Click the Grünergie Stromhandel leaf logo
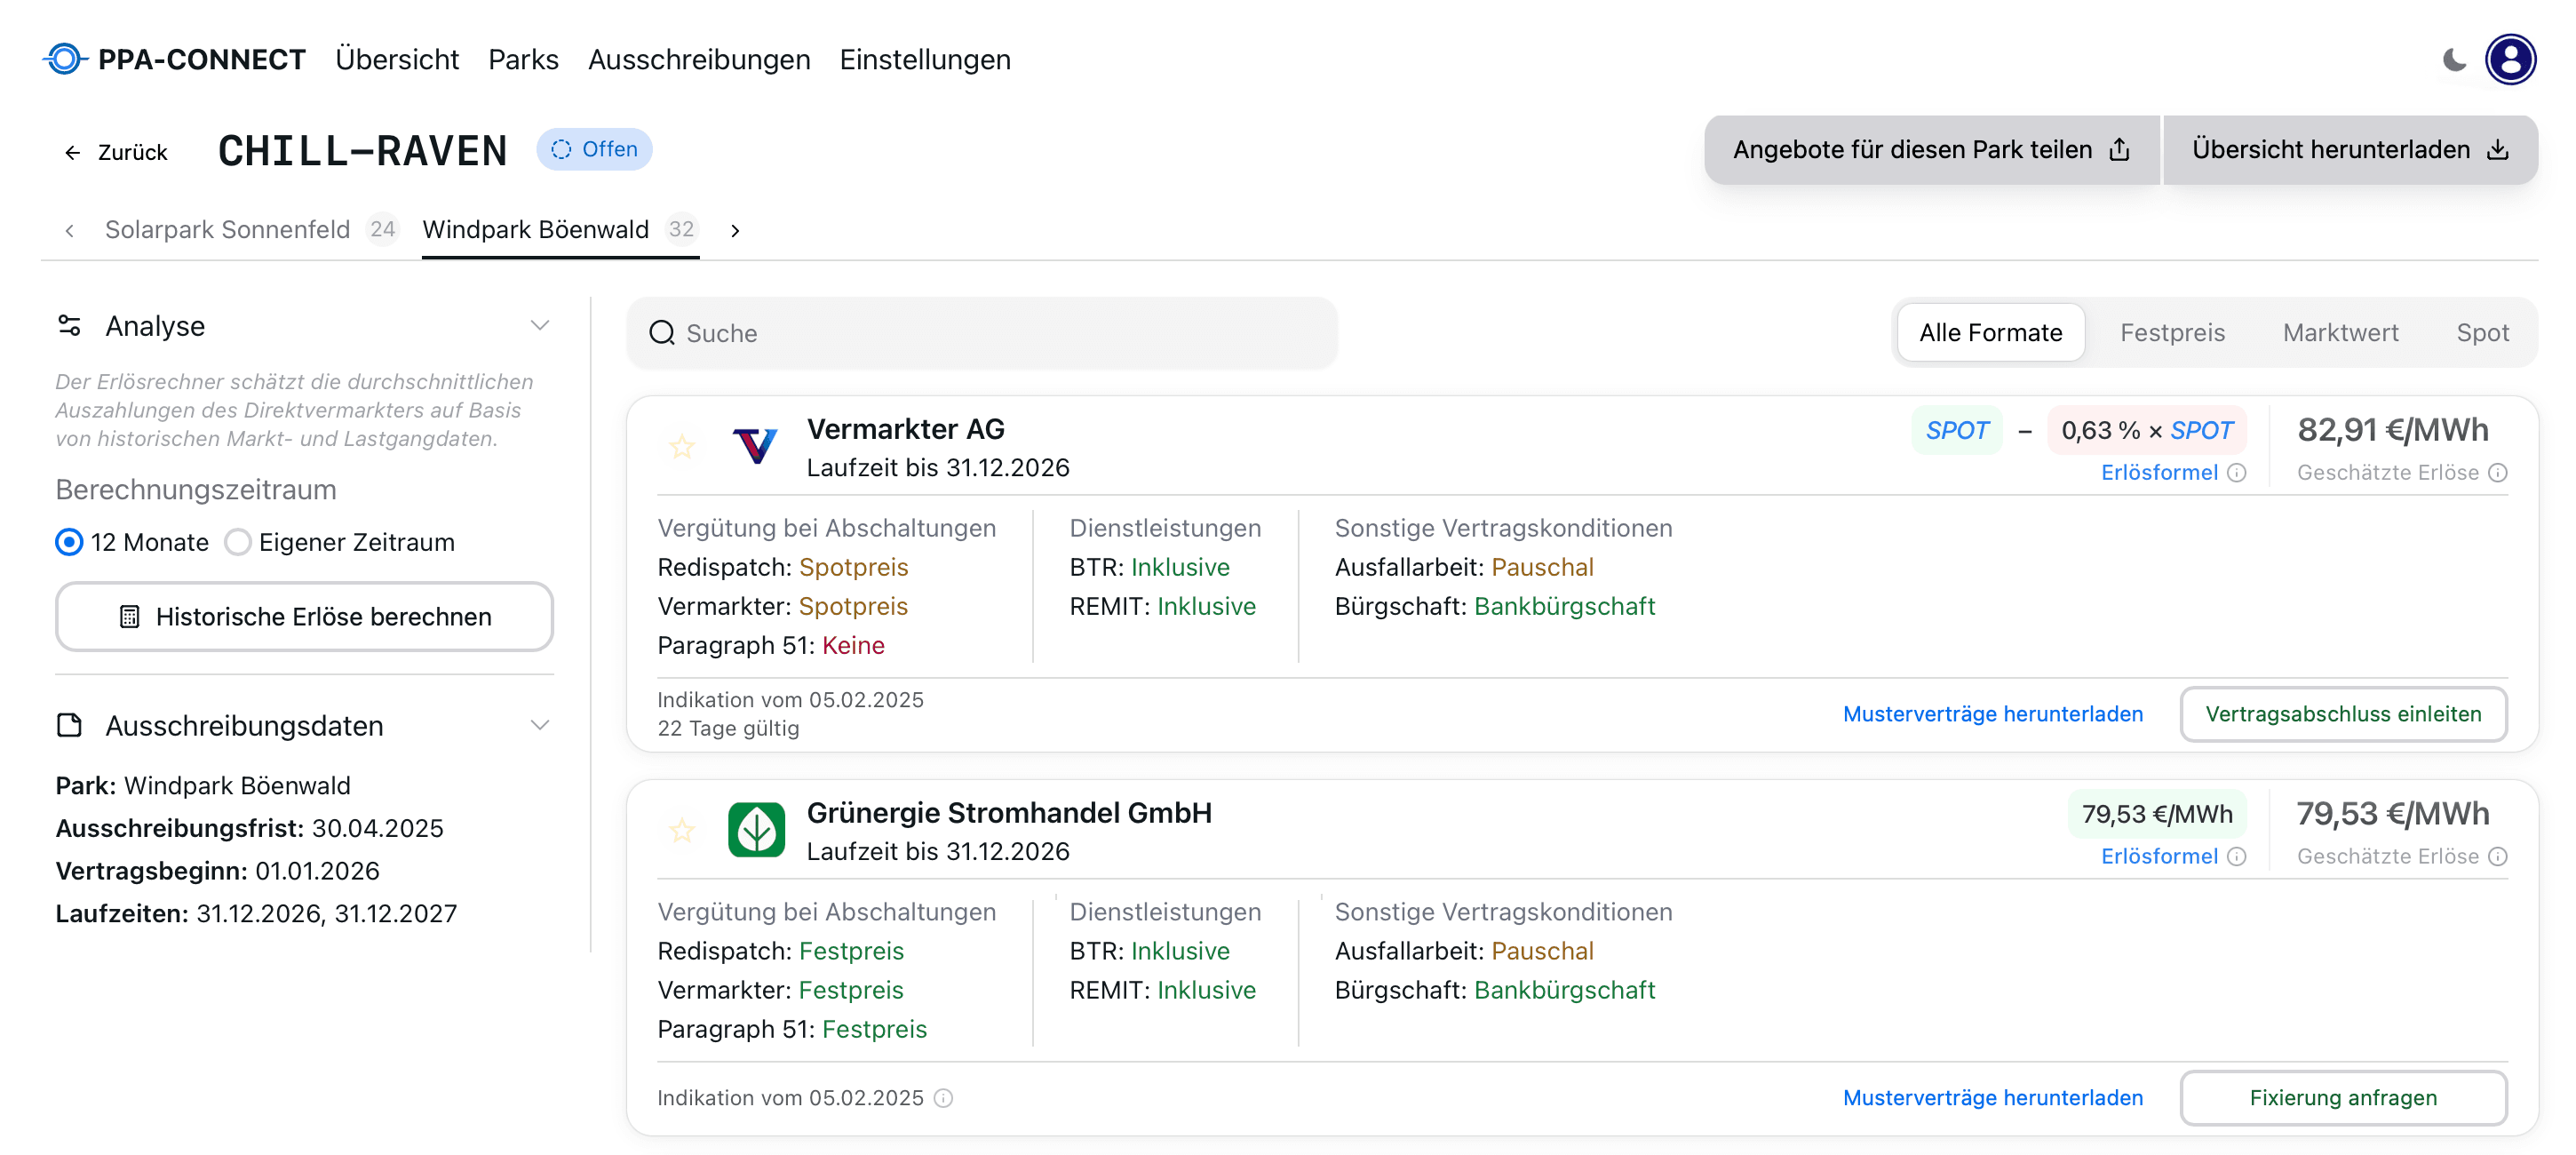 (757, 830)
